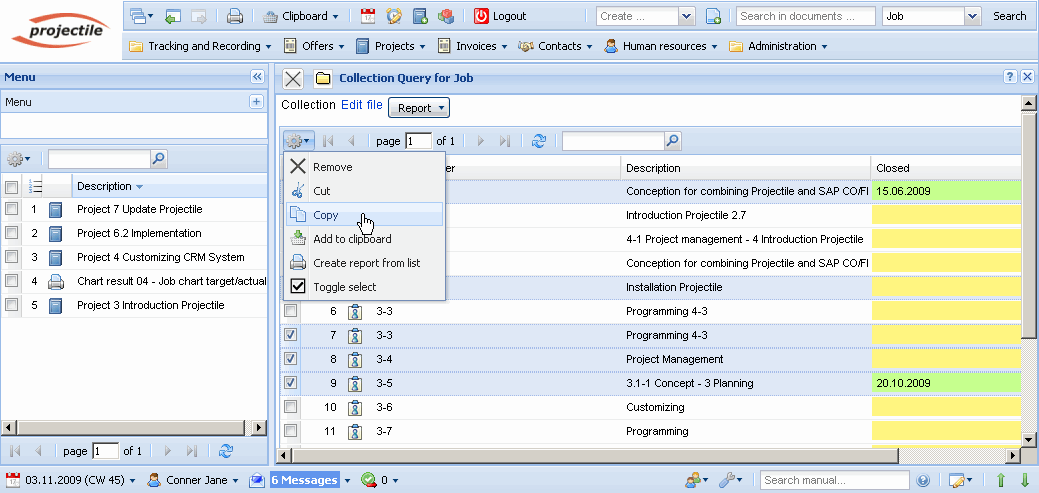Click the Search in documents input field
Image resolution: width=1039 pixels, height=493 pixels.
tap(806, 16)
